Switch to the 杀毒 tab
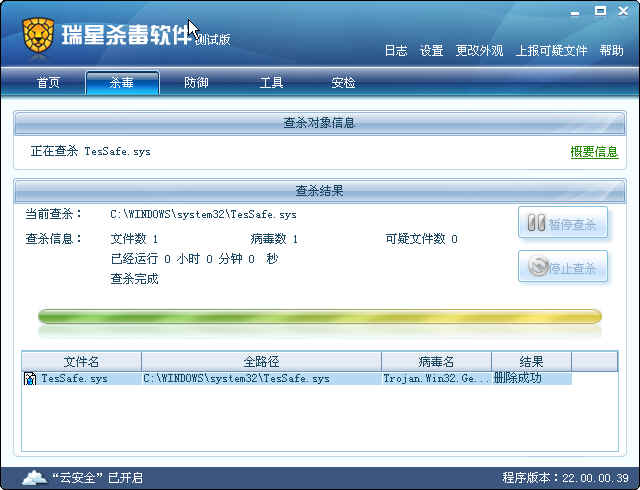This screenshot has width=640, height=490. pos(122,83)
